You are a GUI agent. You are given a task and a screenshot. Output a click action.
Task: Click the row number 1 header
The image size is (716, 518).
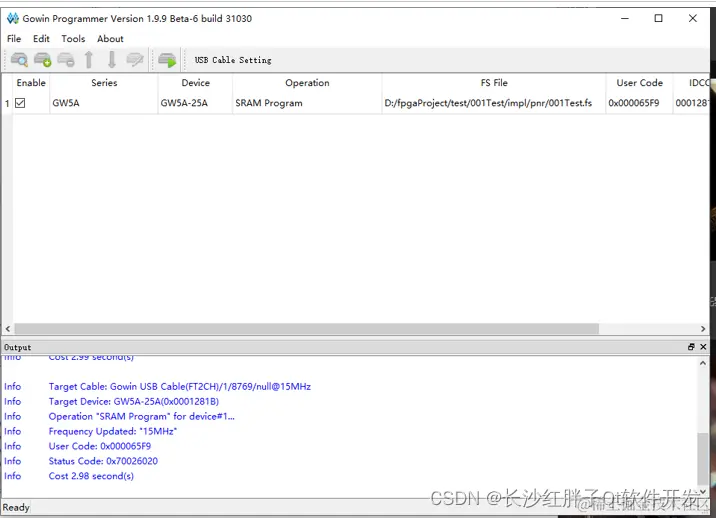click(x=7, y=104)
